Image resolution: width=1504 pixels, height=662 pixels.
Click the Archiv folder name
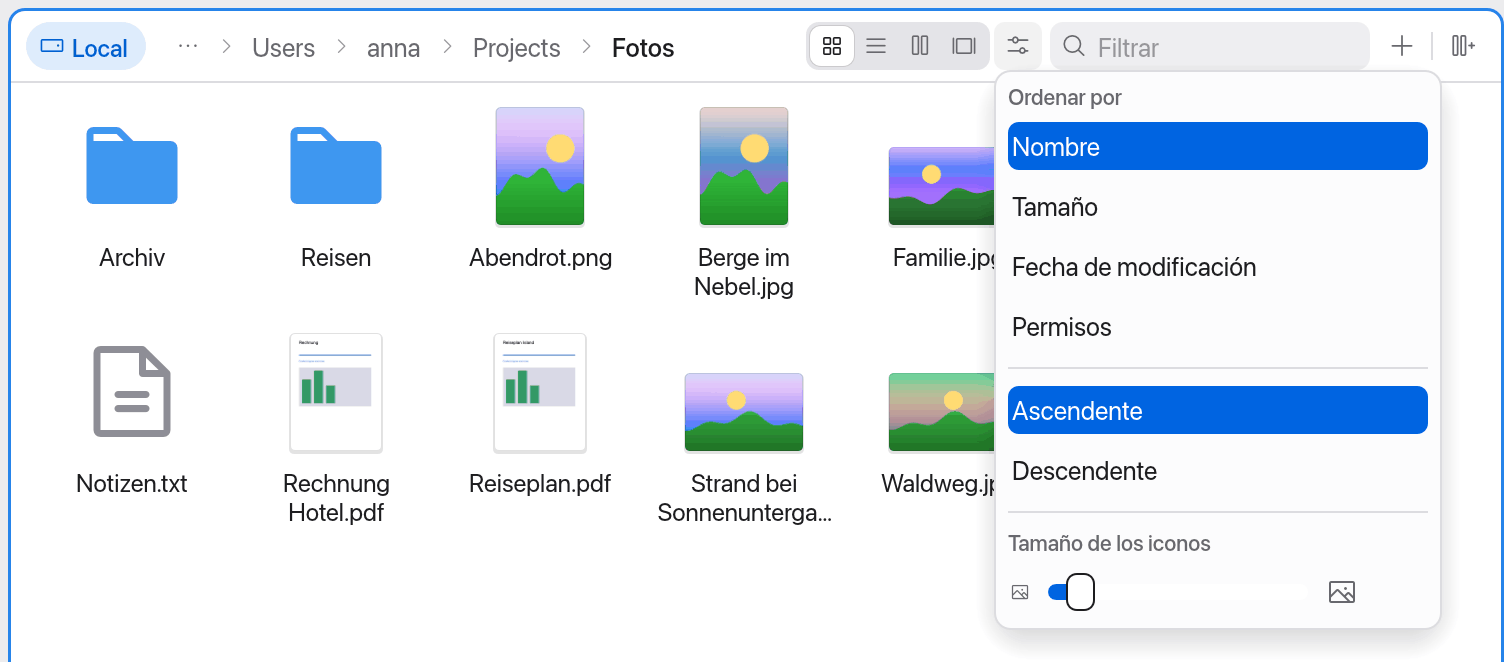point(132,258)
